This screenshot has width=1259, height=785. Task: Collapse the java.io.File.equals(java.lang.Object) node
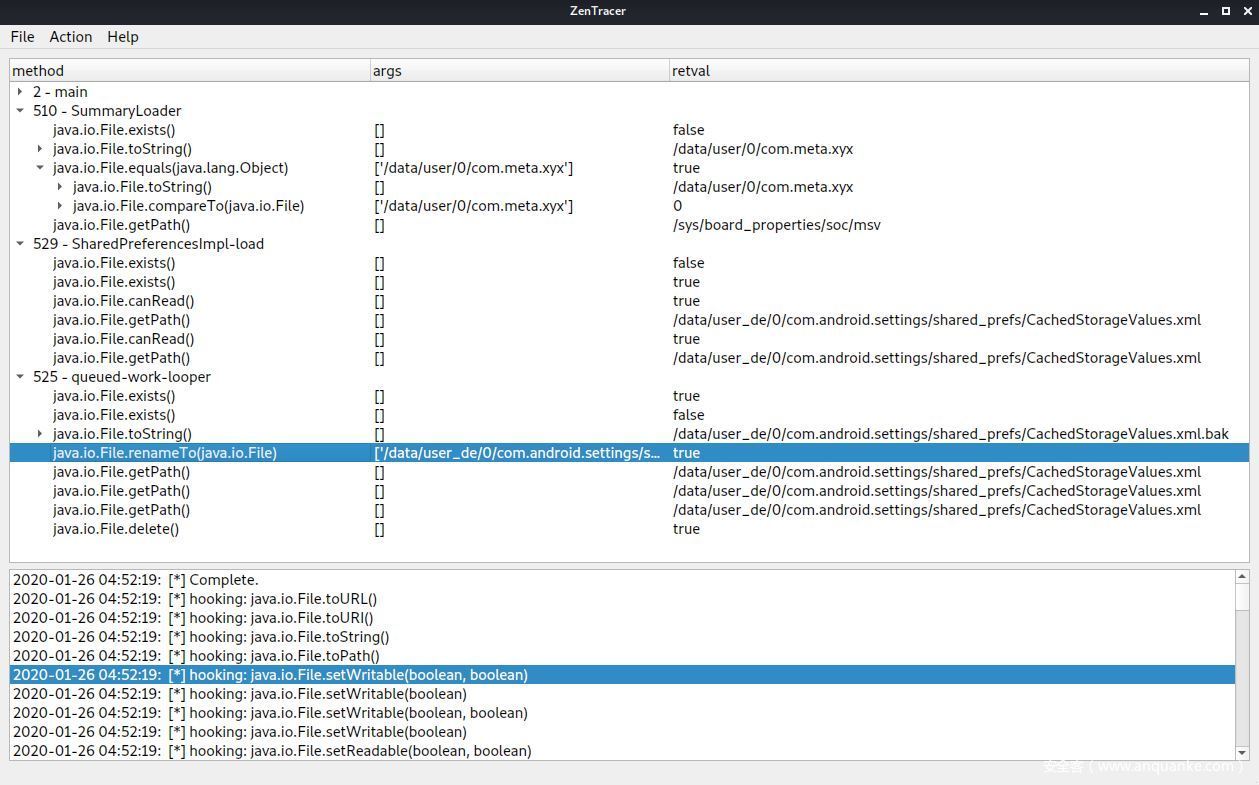pos(39,167)
